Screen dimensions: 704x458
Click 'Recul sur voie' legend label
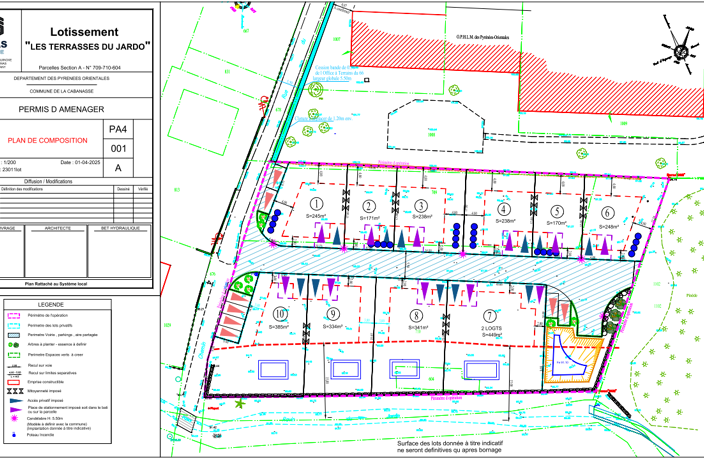pyautogui.click(x=40, y=366)
